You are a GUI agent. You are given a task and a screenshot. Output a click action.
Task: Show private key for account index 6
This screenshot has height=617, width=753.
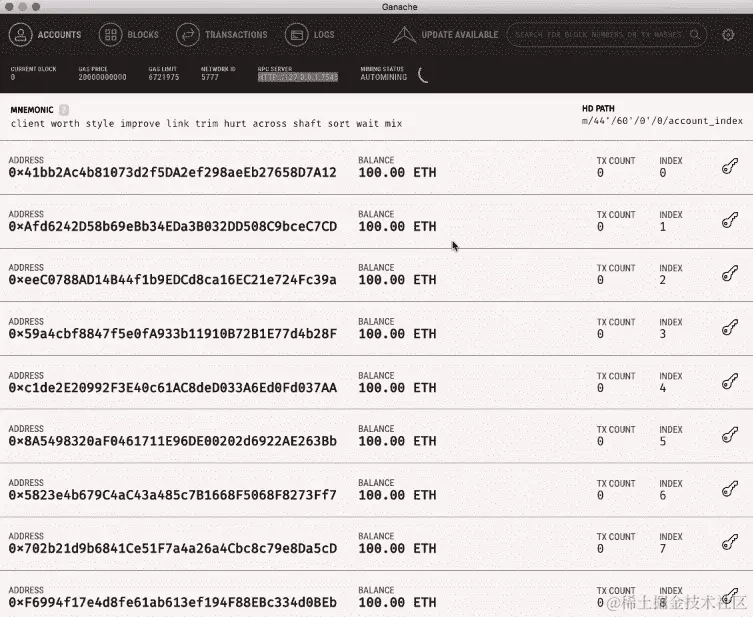point(729,489)
